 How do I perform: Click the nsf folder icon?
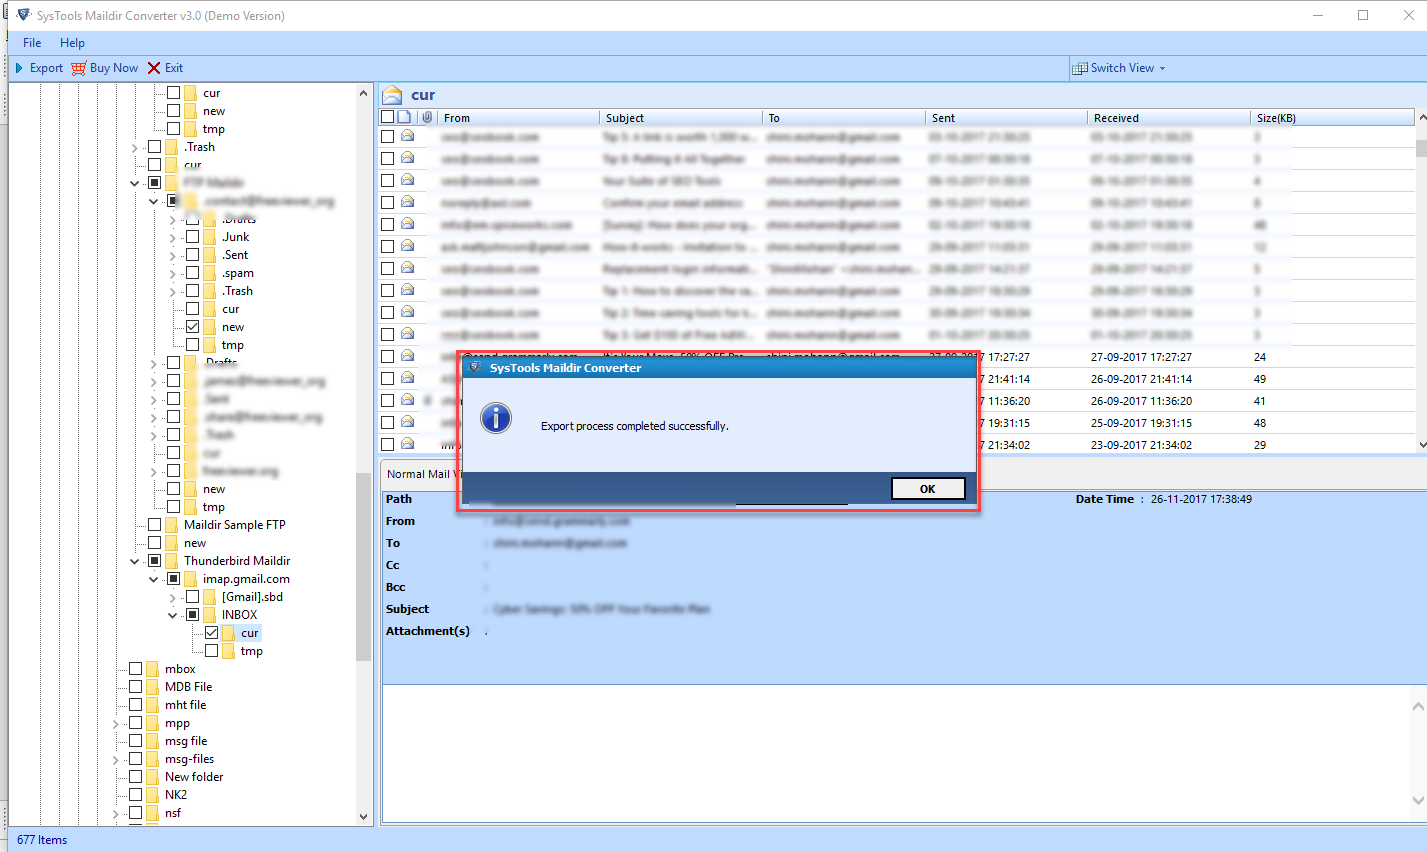click(x=152, y=813)
